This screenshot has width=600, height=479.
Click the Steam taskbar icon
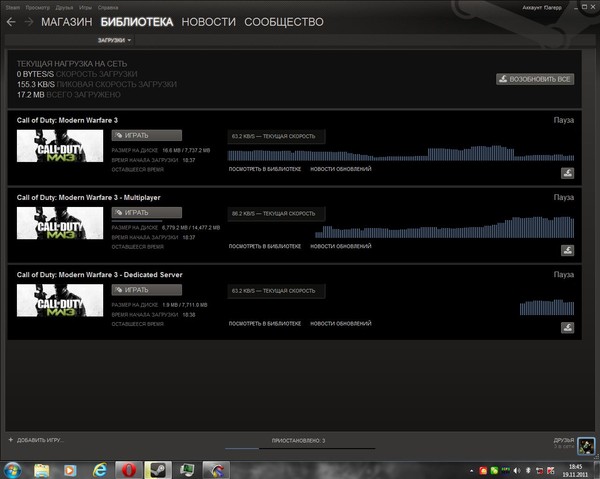click(x=157, y=470)
